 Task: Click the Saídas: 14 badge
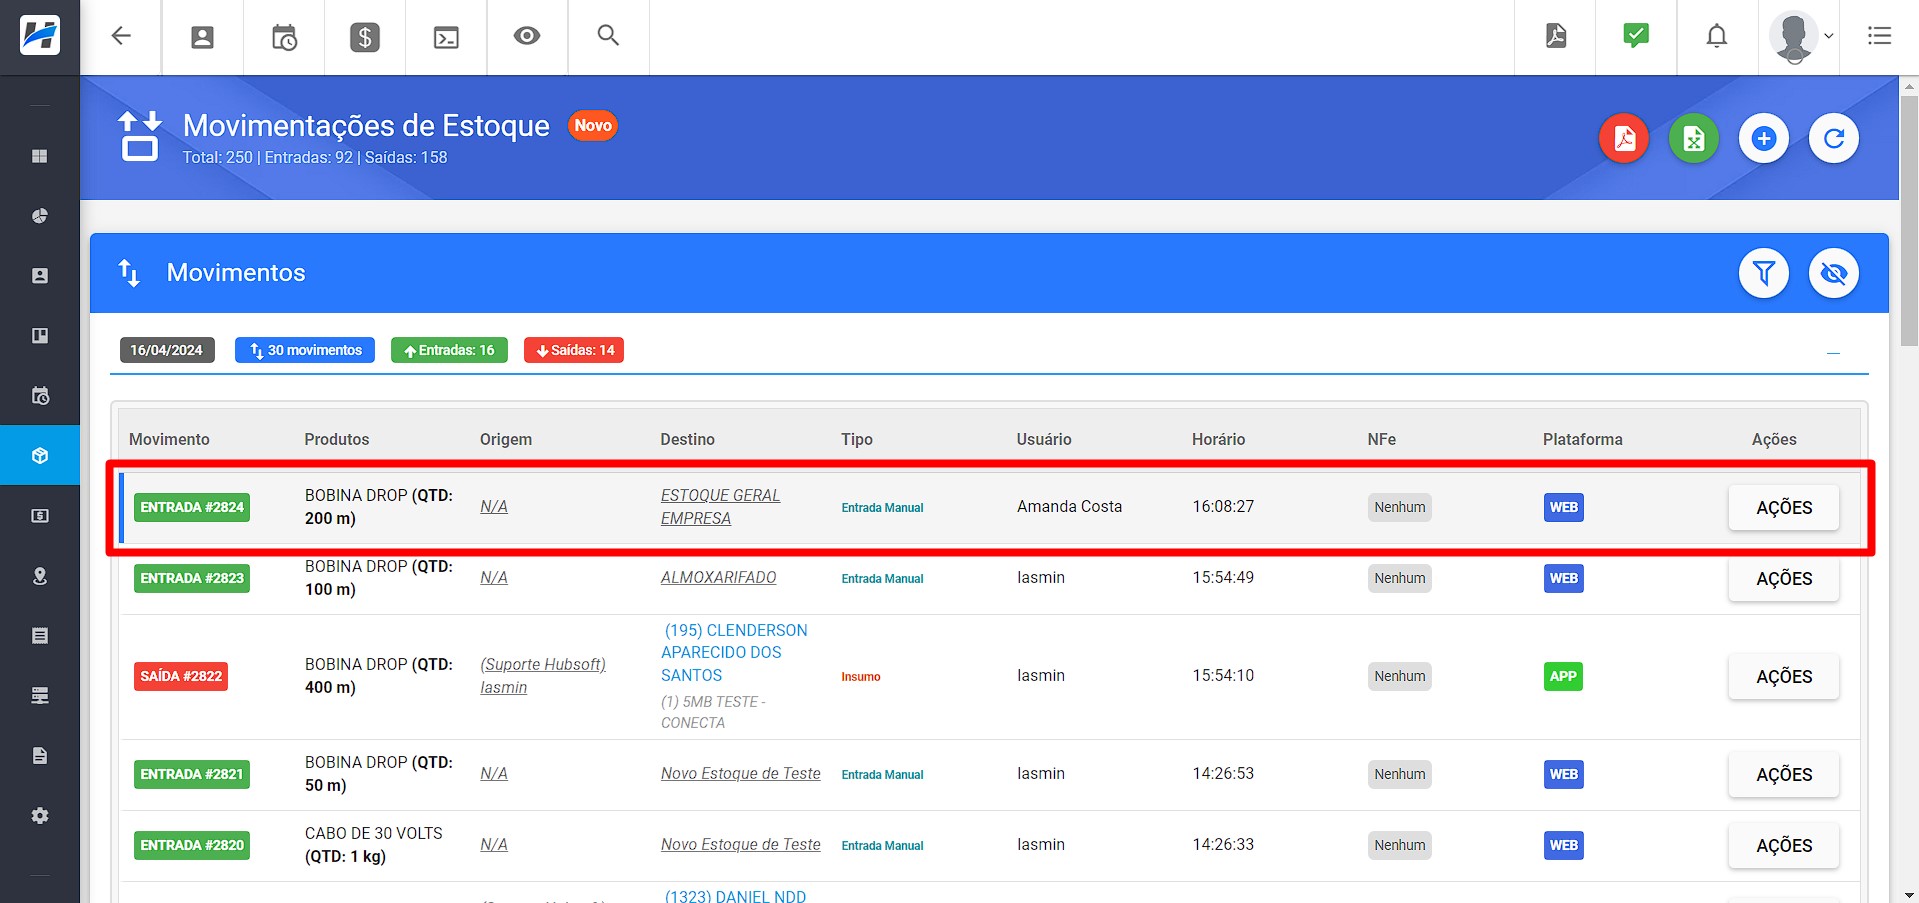point(574,350)
